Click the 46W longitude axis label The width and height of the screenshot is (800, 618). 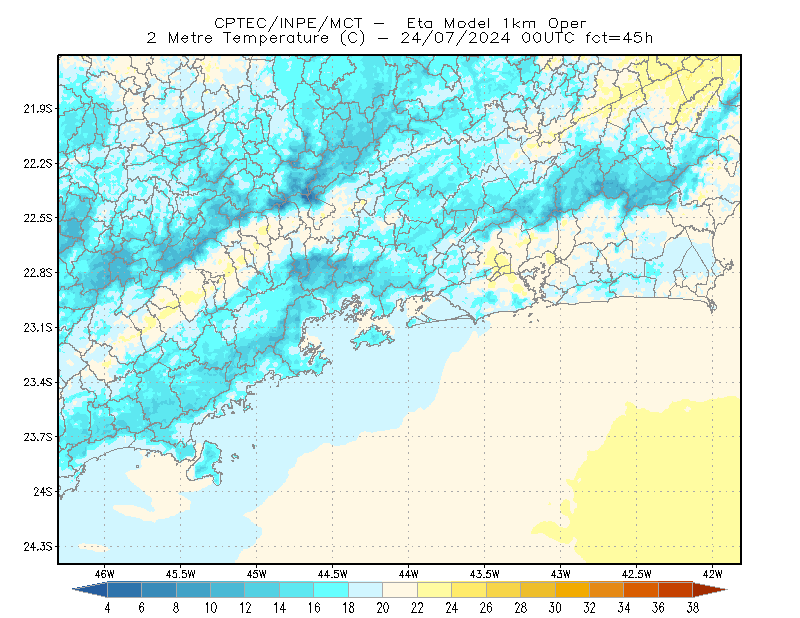pyautogui.click(x=105, y=574)
